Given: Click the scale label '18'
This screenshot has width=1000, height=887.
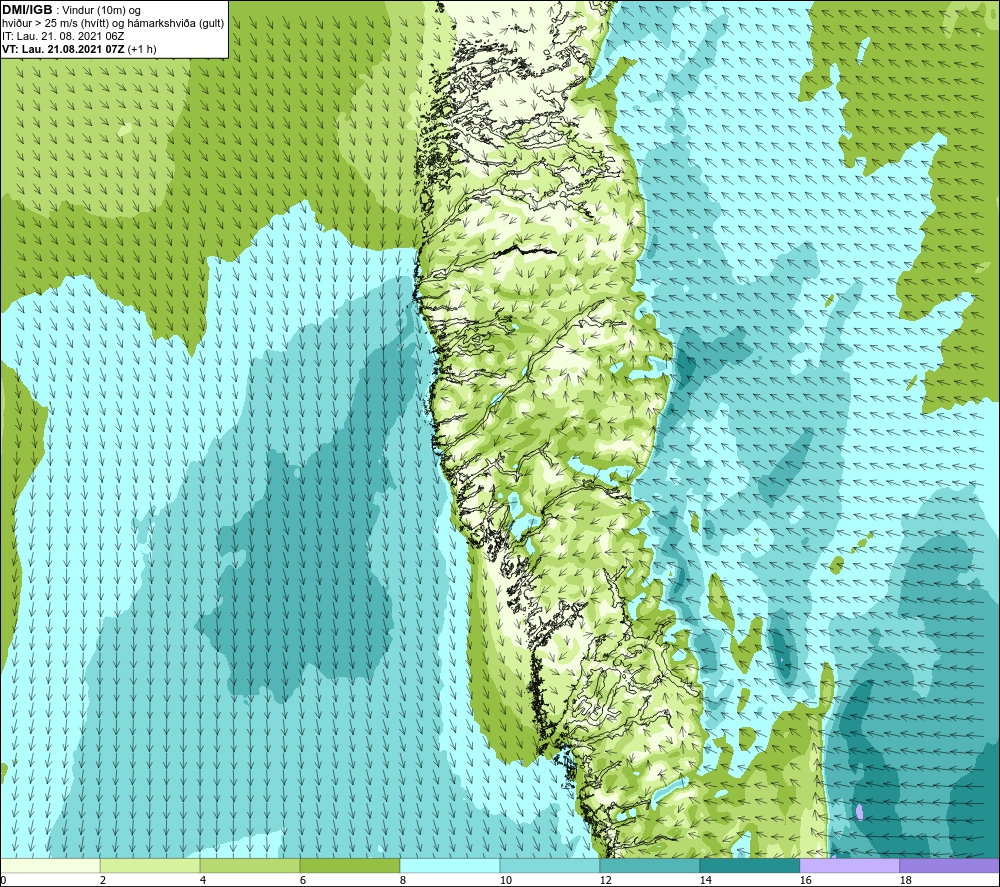Looking at the screenshot, I should (904, 881).
